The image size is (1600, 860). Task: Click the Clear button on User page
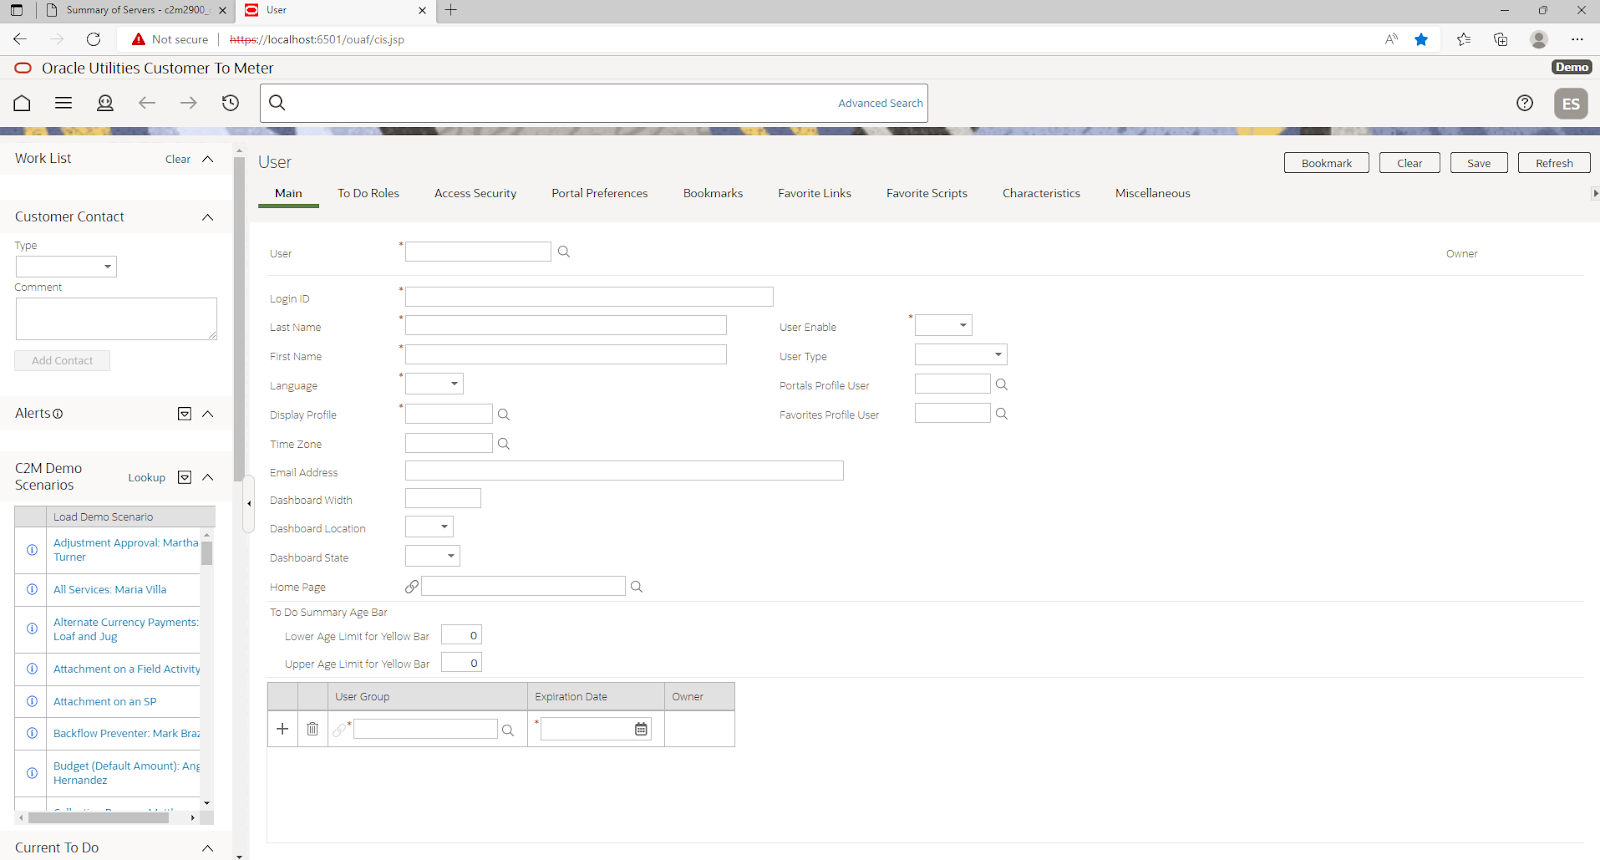[1410, 163]
